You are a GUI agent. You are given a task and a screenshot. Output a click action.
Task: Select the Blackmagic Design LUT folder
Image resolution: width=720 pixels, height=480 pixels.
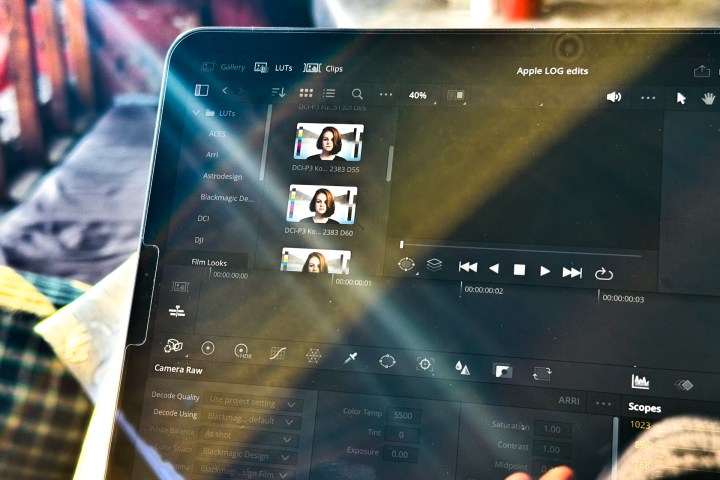[226, 198]
